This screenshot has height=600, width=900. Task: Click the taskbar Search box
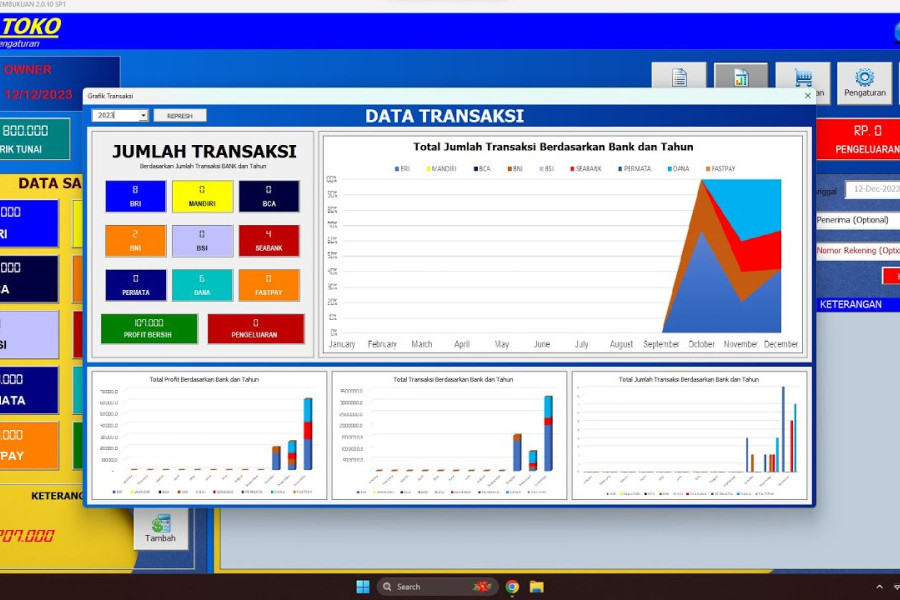pos(437,586)
